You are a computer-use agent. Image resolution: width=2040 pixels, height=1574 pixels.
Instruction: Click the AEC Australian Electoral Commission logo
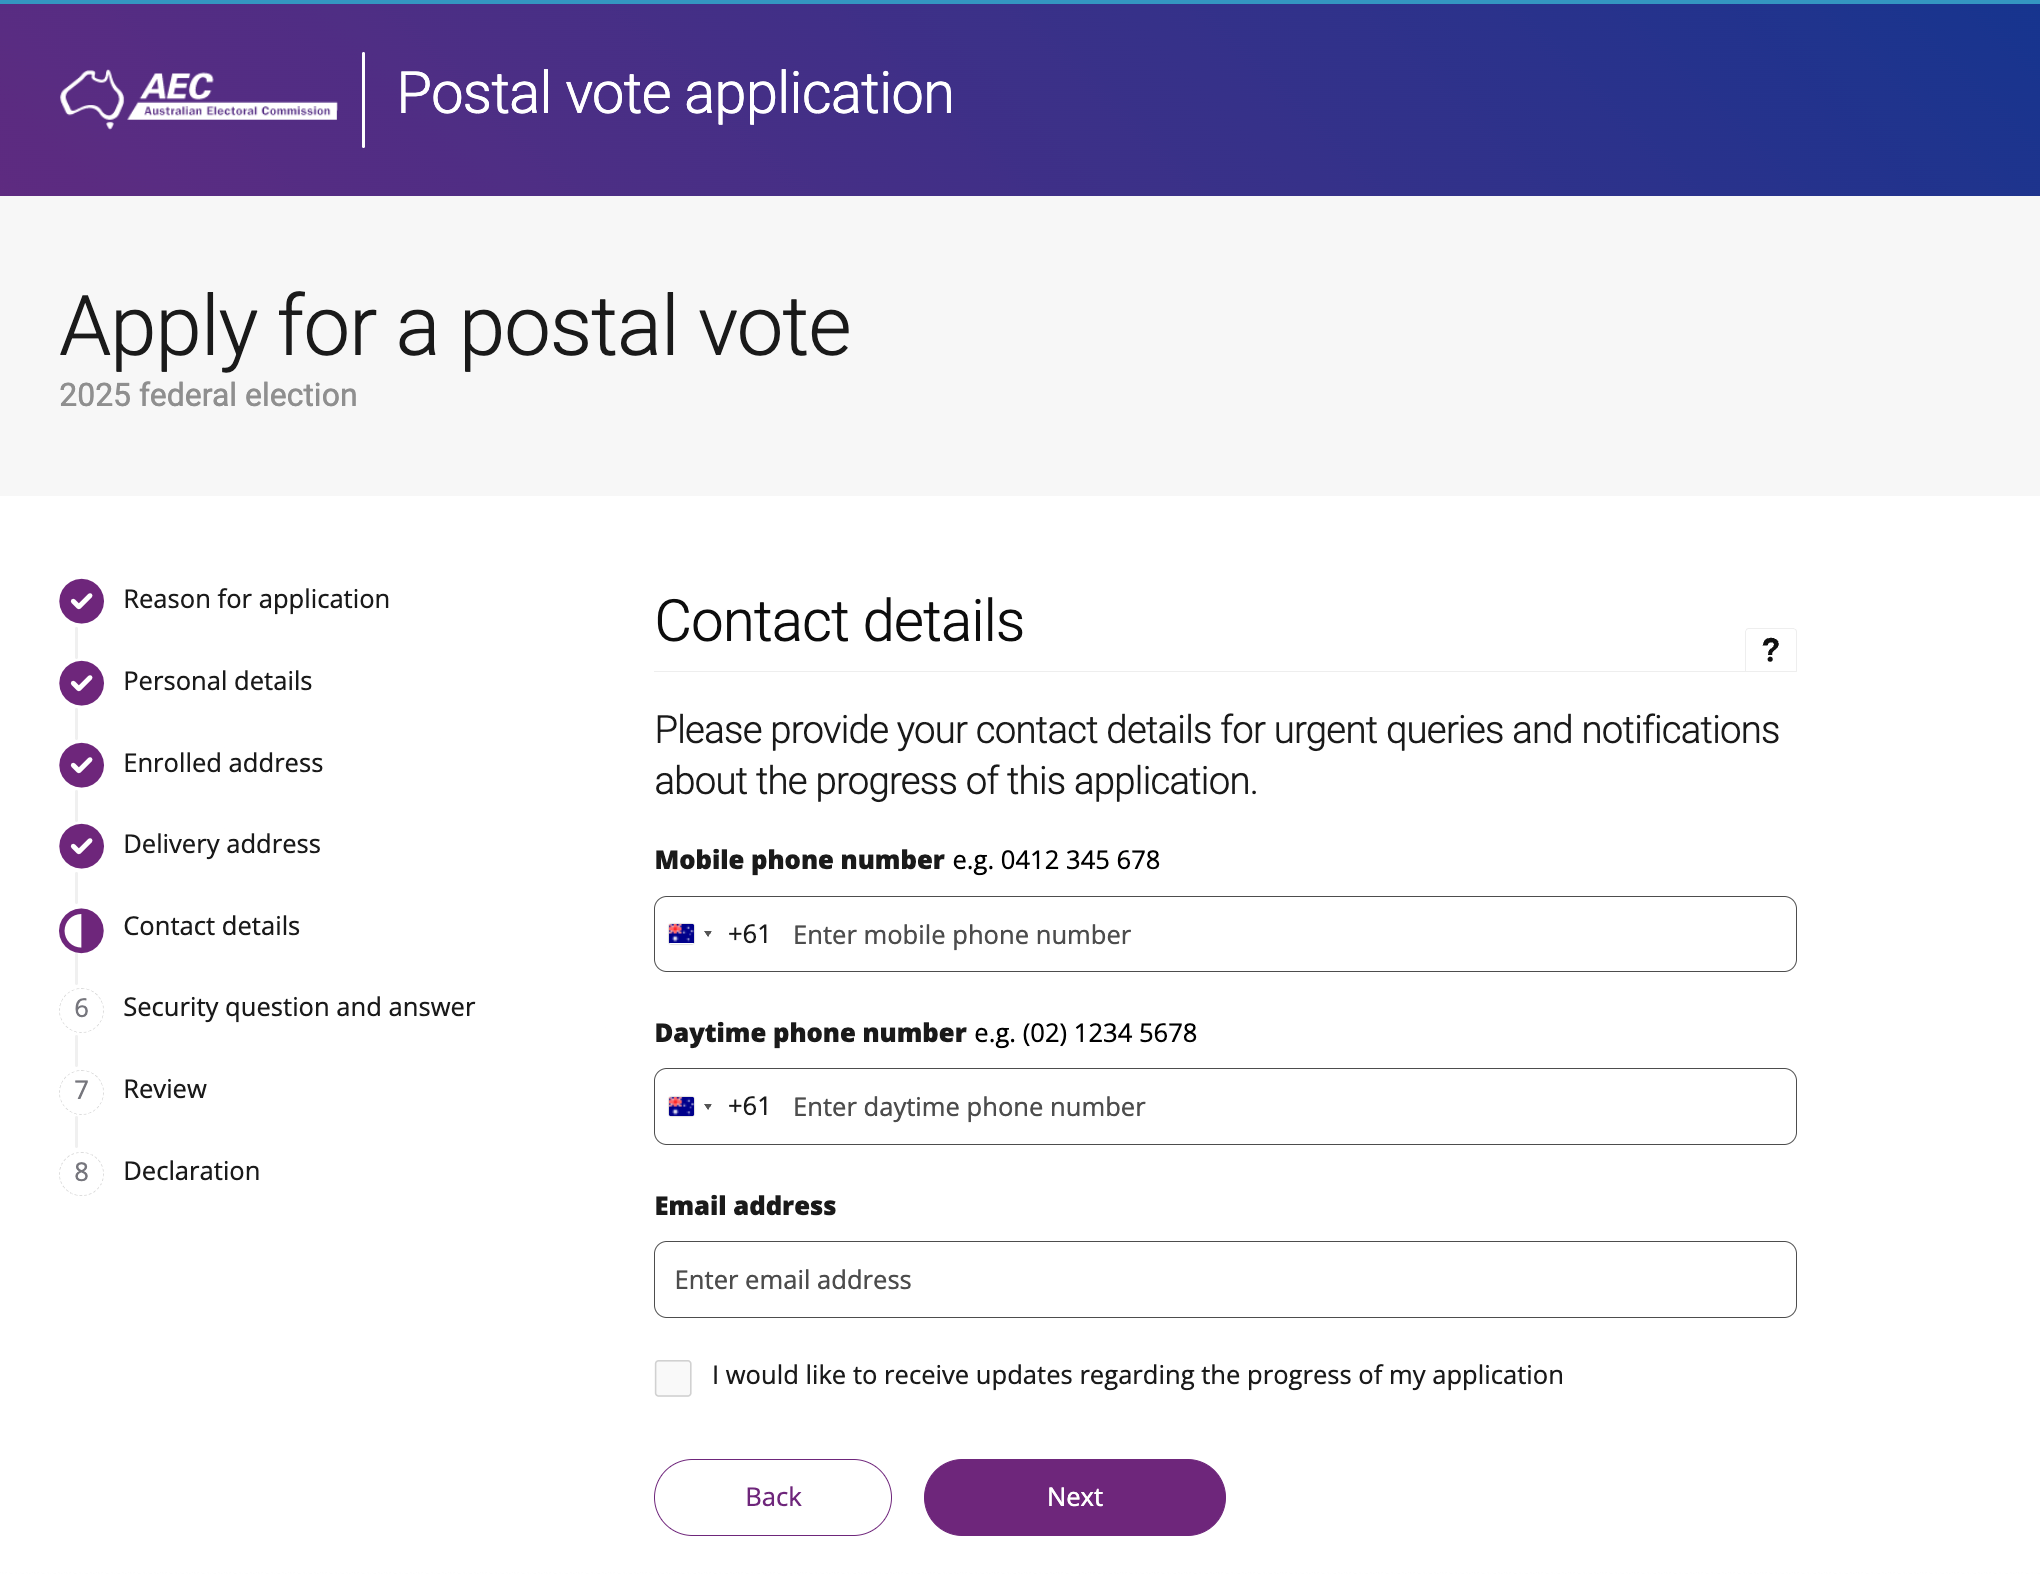198,98
